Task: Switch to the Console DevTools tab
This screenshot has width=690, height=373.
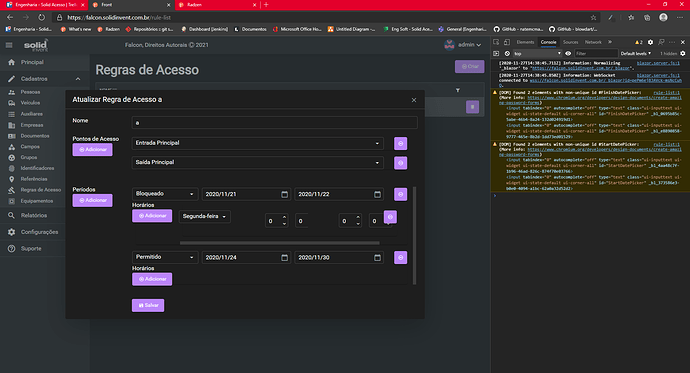Action: [548, 42]
